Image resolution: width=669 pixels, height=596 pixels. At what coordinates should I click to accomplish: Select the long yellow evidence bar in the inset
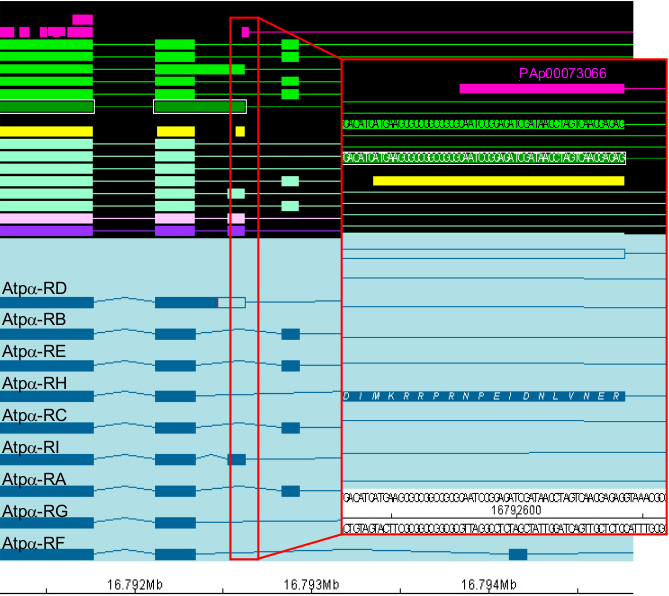tap(498, 181)
